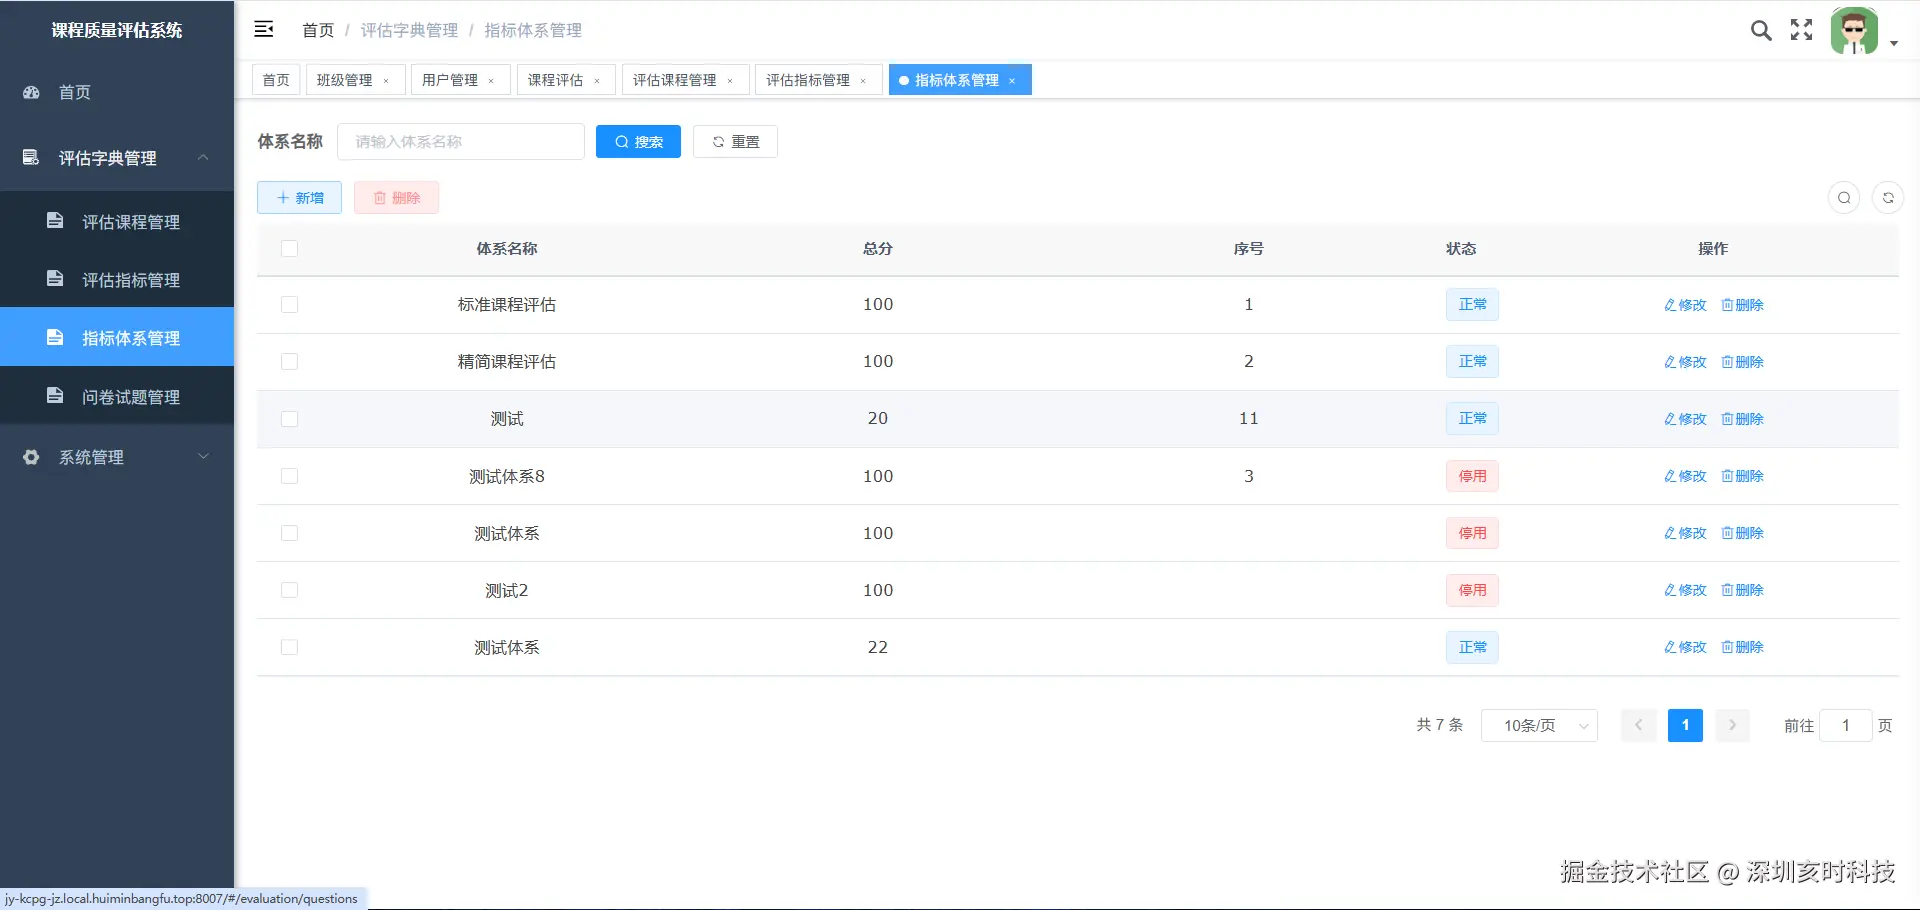Viewport: 1920px width, 910px height.
Task: Delete the 测试体系8 row
Action: 1742,476
